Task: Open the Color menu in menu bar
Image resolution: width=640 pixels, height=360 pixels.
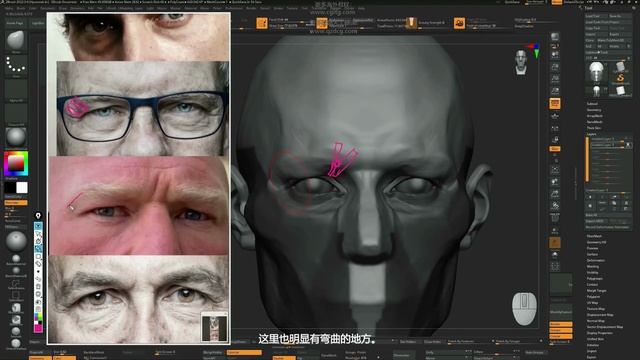Action: [x=32, y=8]
